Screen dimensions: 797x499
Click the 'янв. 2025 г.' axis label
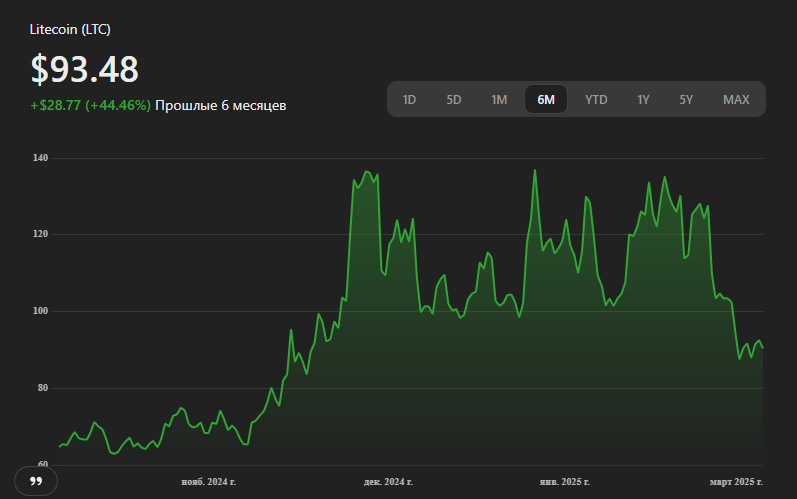(x=565, y=481)
